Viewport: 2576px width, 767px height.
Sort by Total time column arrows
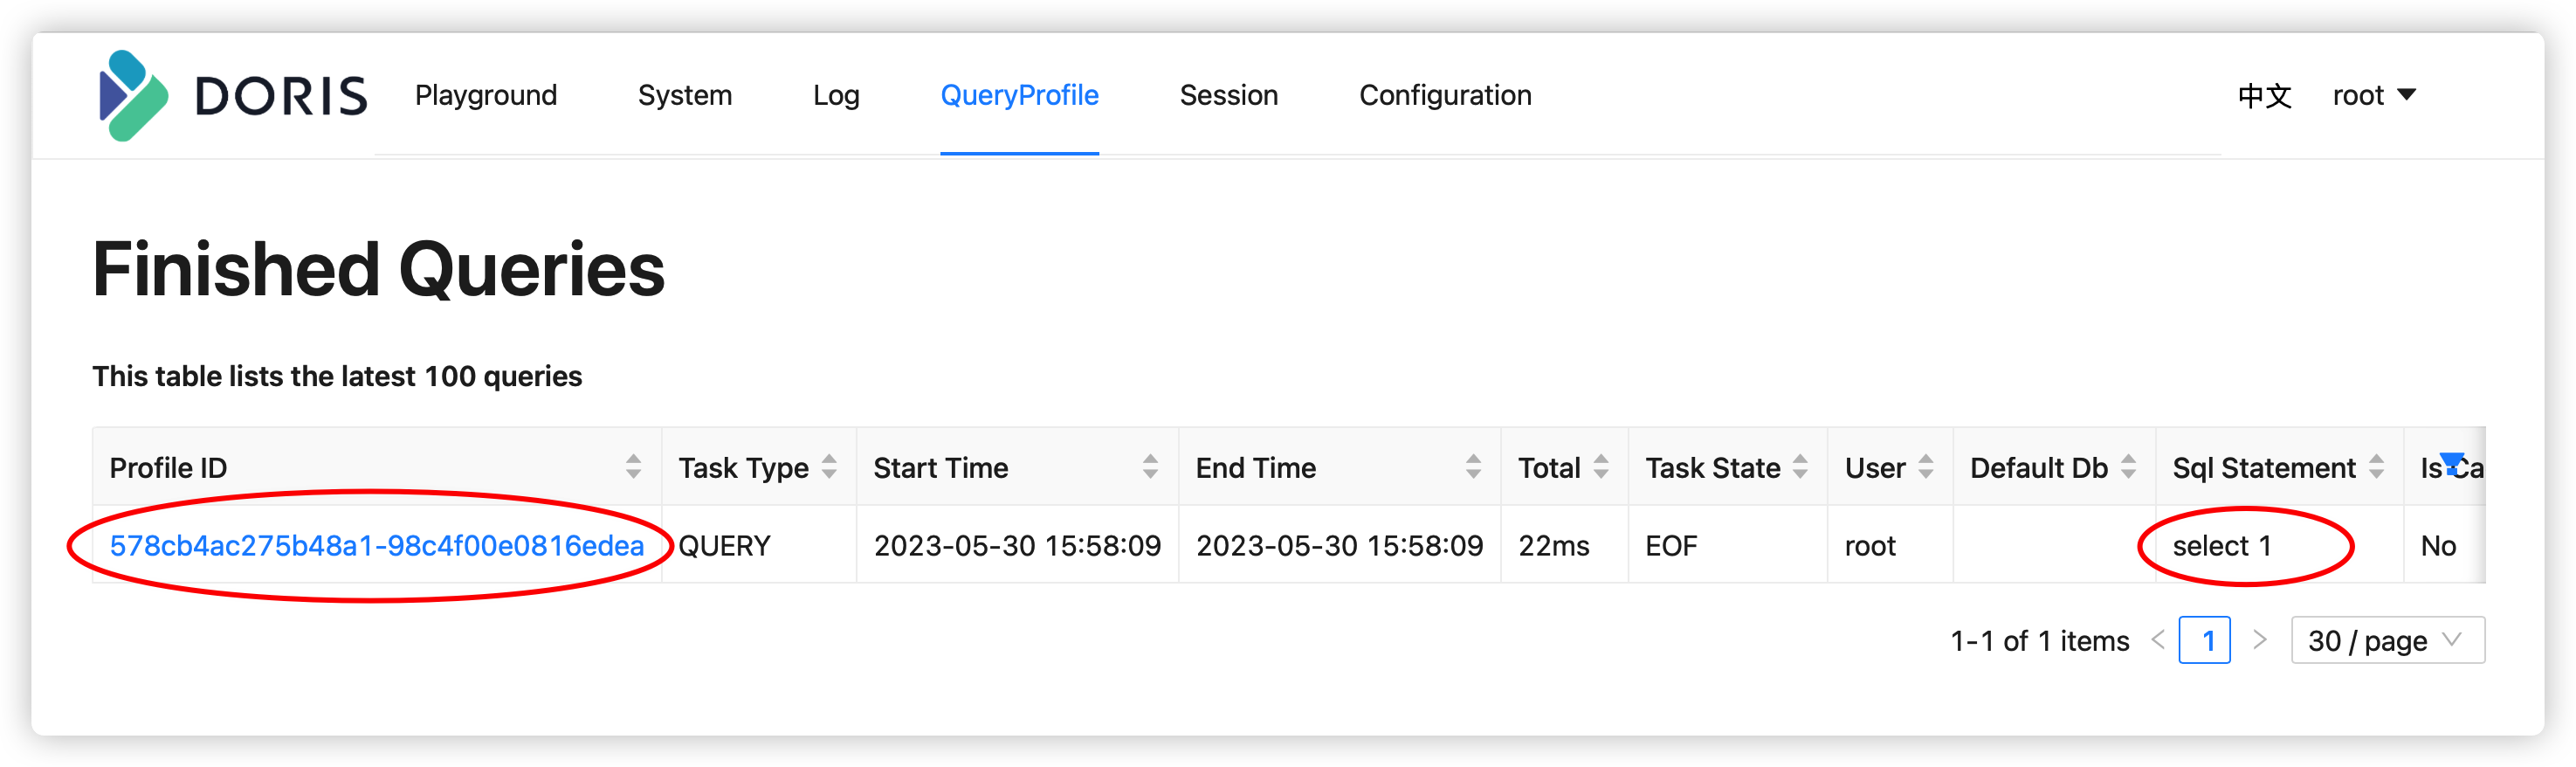point(1601,467)
